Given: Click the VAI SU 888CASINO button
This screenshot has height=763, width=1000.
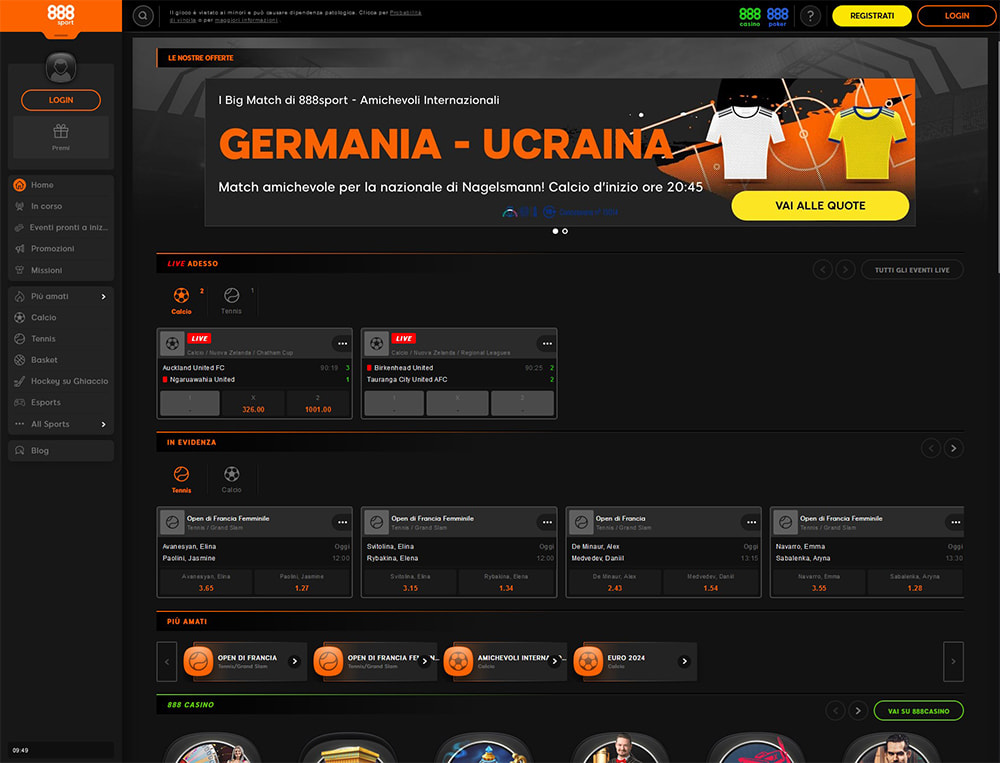Looking at the screenshot, I should [918, 711].
